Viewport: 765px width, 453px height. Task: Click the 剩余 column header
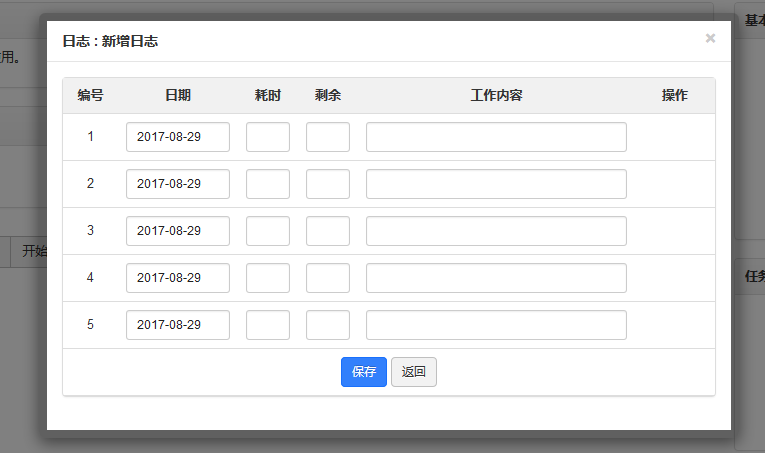328,95
